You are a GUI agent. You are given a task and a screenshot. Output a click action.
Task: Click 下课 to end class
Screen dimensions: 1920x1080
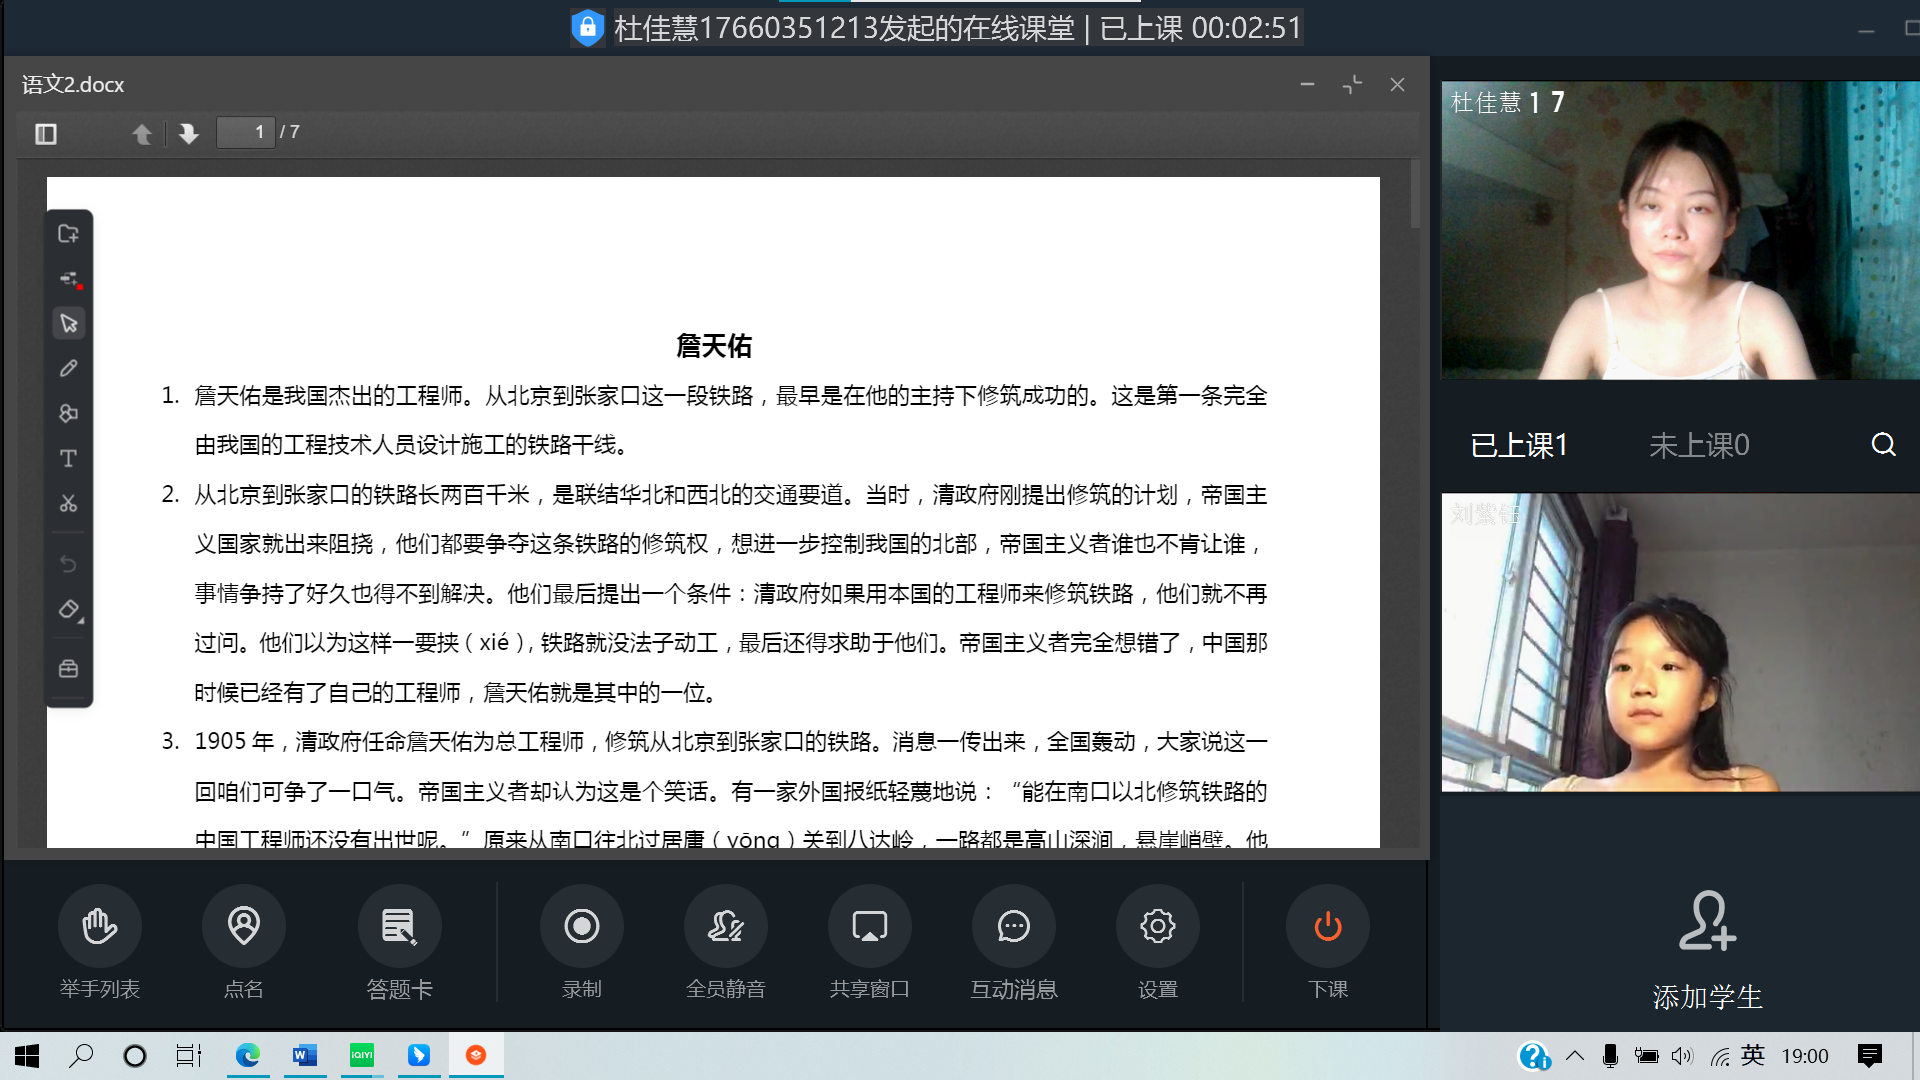(1327, 942)
